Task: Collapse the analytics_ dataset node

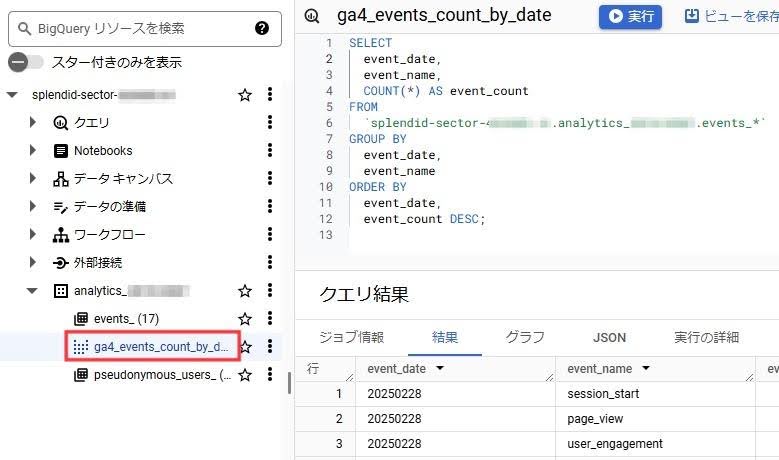Action: click(32, 291)
